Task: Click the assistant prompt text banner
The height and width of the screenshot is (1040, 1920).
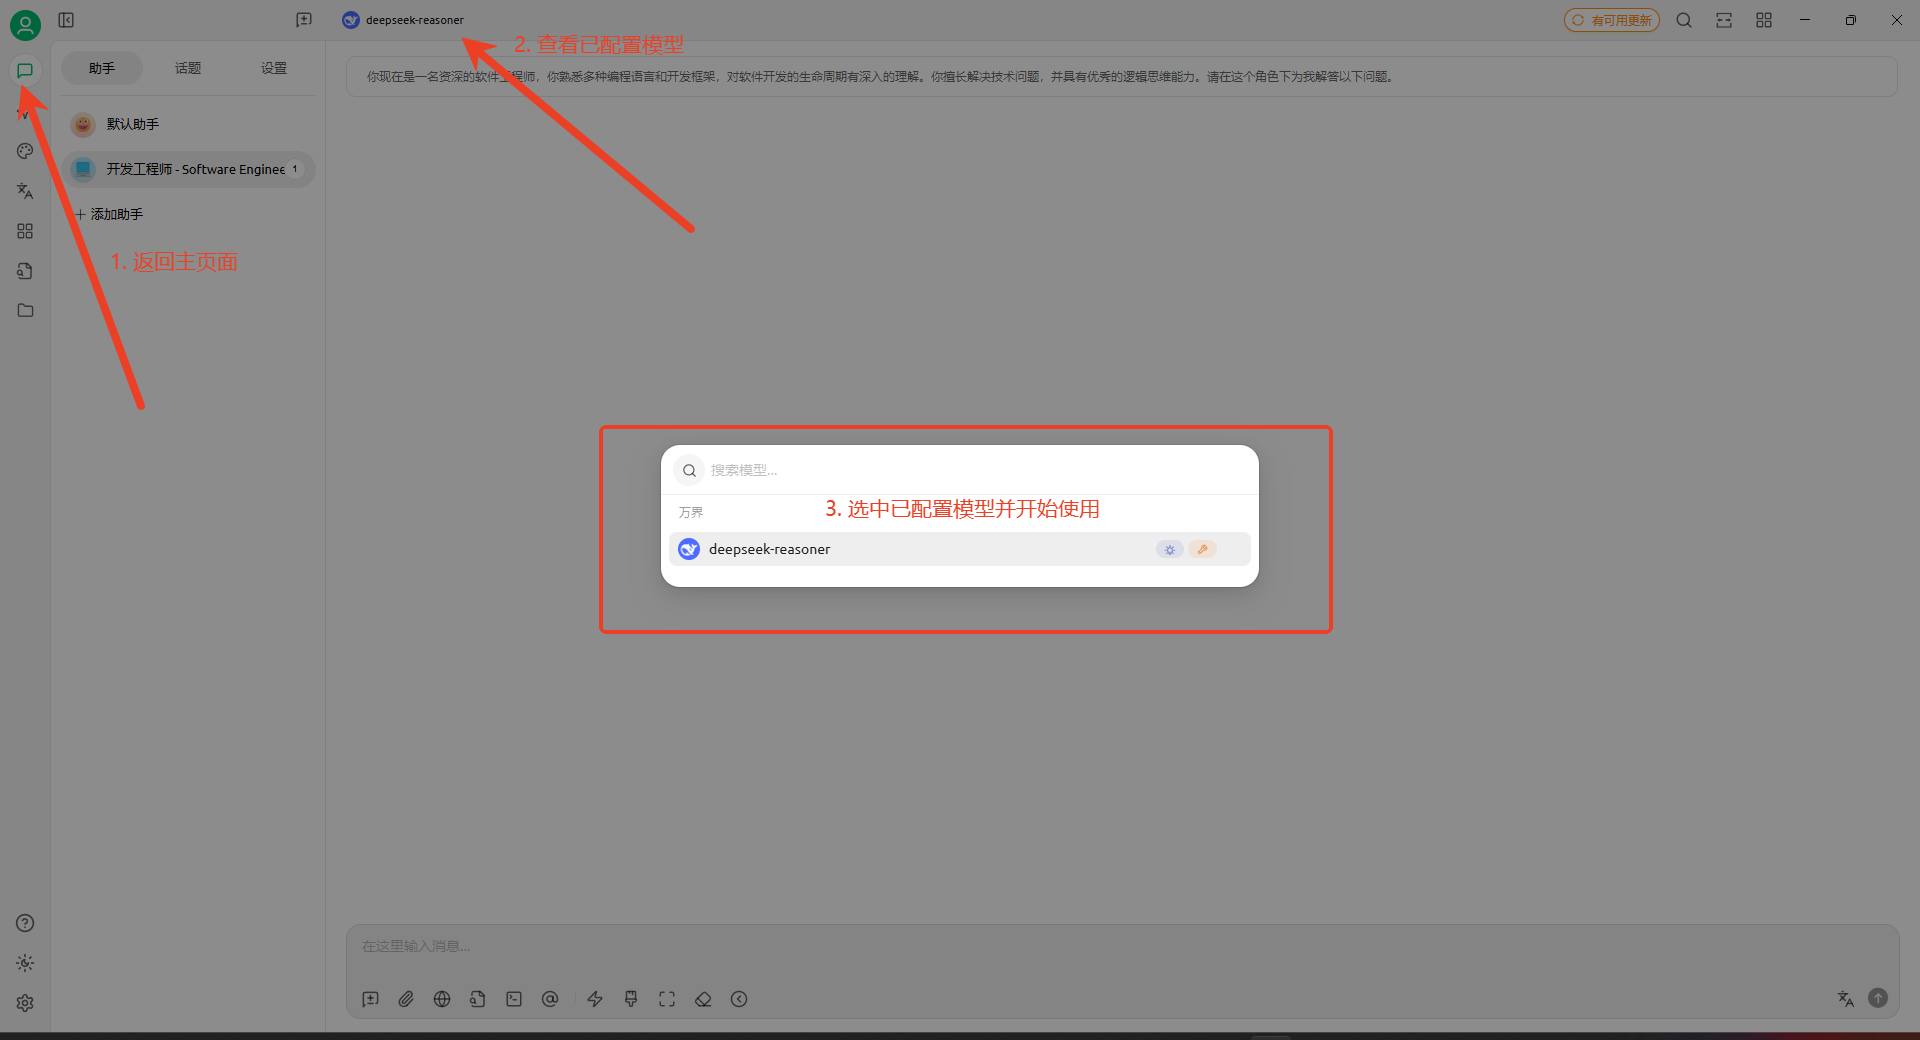Action: tap(1122, 77)
